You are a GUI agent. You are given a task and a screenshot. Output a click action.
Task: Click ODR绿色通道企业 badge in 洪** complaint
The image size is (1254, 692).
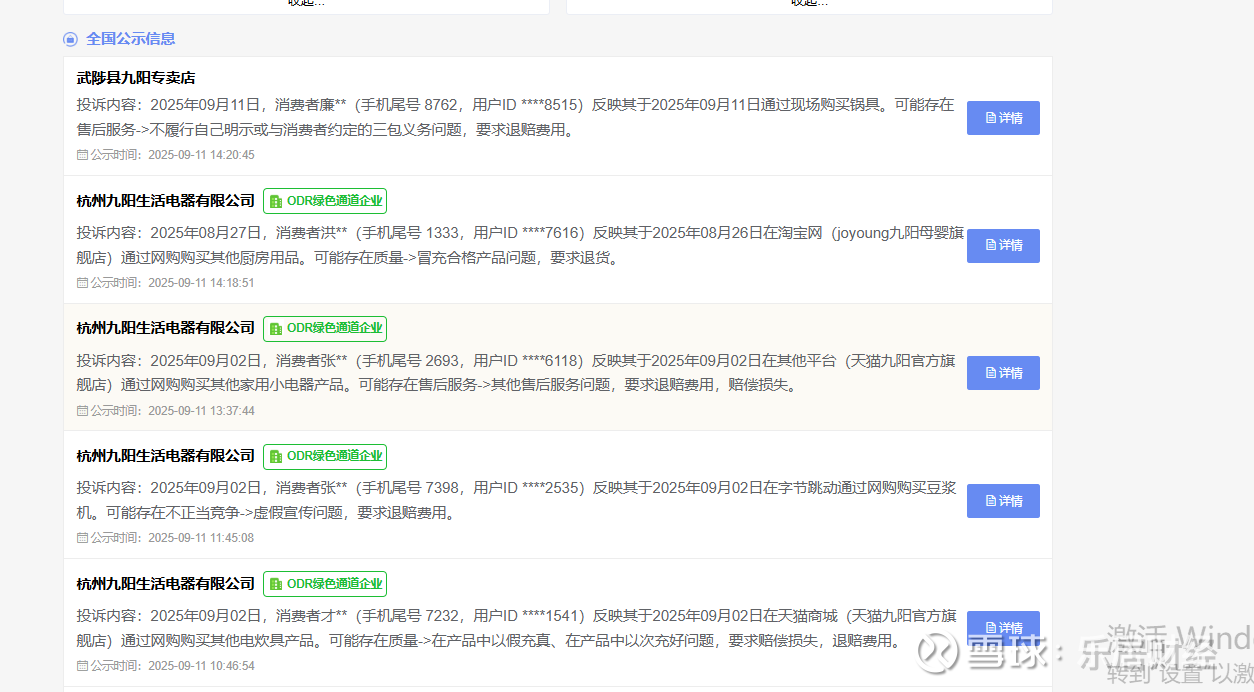click(x=325, y=201)
